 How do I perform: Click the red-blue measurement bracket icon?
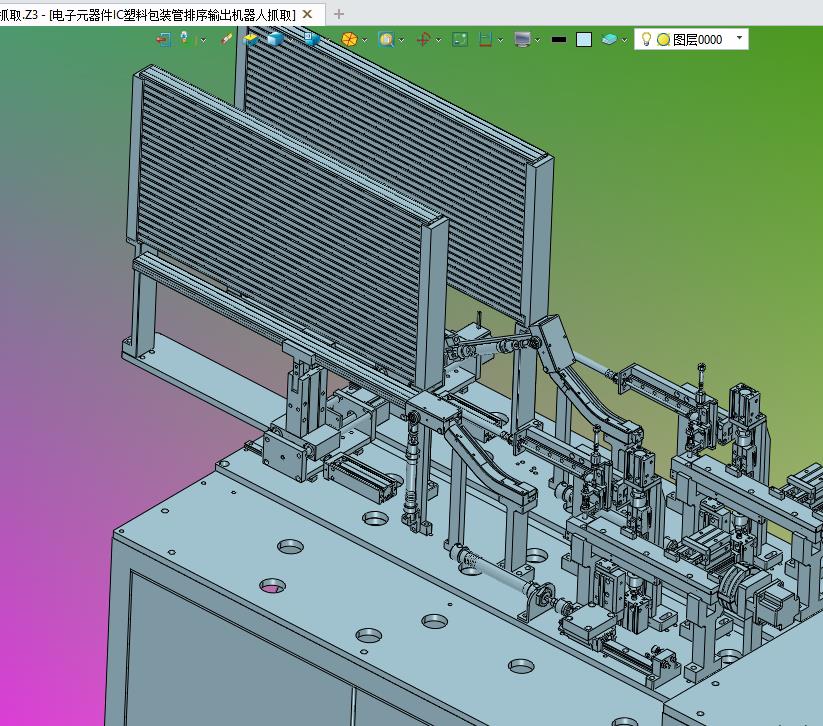click(x=486, y=39)
